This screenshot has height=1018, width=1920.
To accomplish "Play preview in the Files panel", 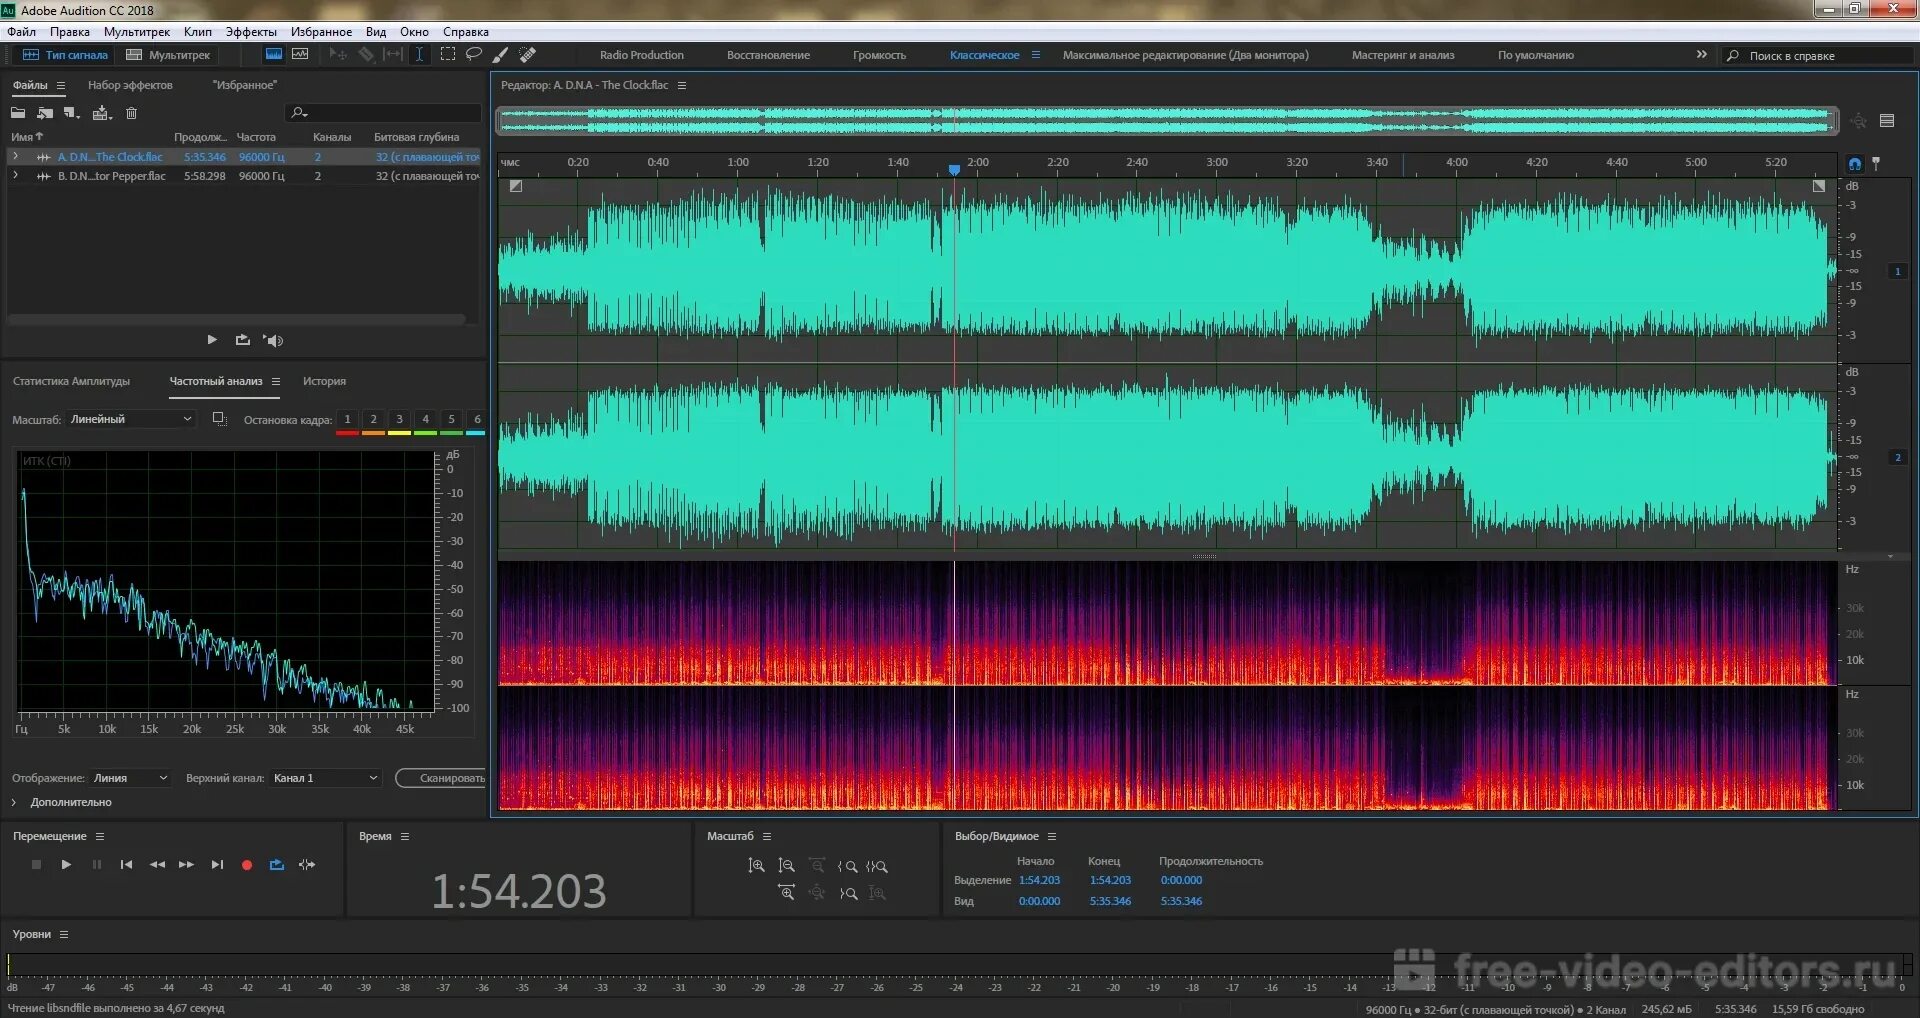I will coord(212,340).
